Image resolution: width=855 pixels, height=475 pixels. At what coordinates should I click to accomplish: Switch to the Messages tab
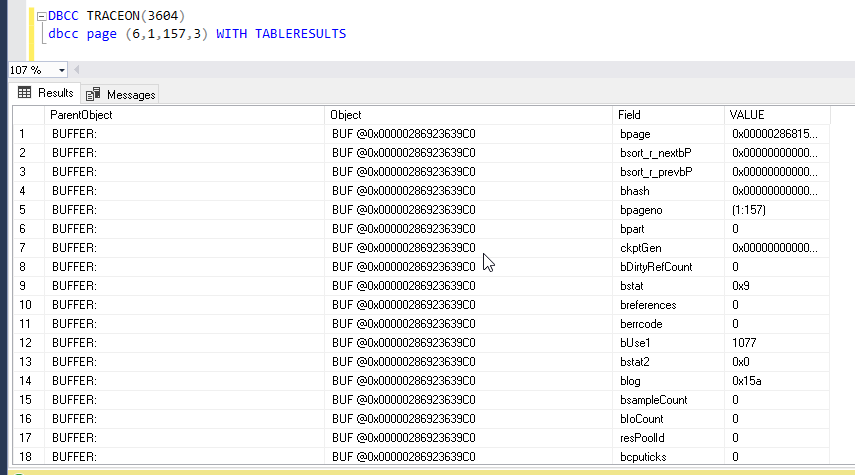click(x=121, y=94)
